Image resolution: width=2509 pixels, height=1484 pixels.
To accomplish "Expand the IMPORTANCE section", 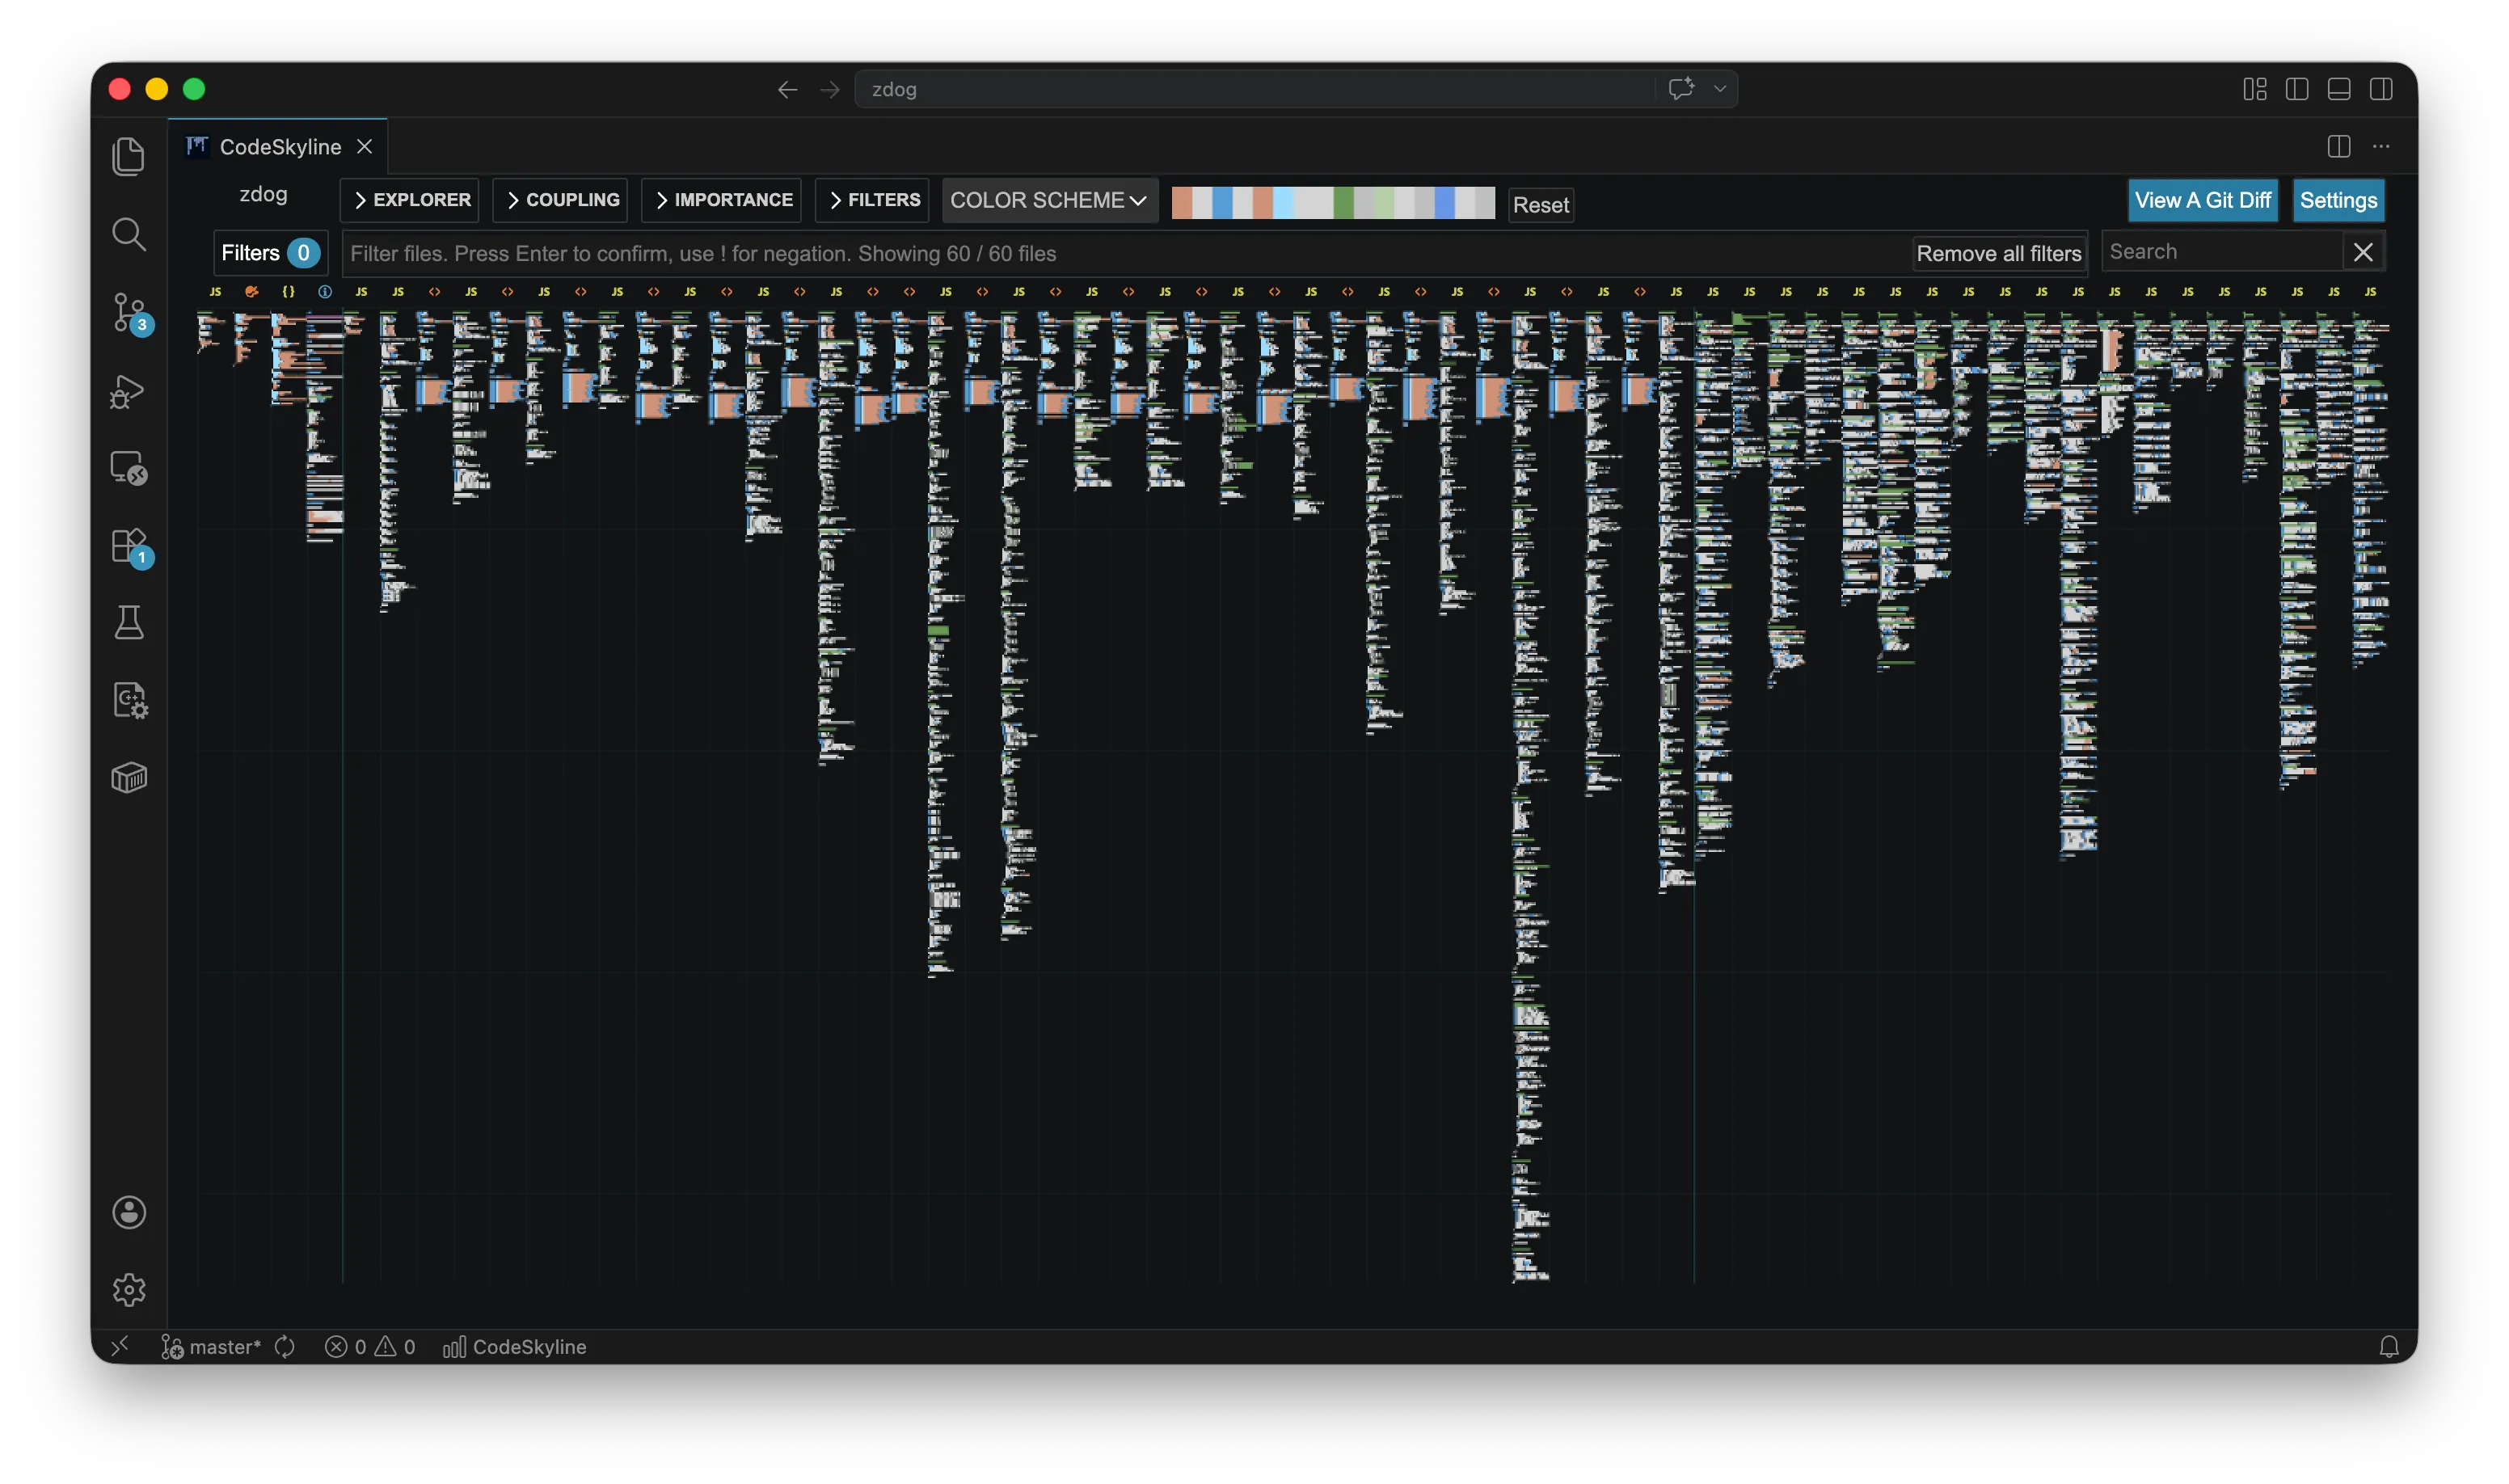I will click(721, 200).
